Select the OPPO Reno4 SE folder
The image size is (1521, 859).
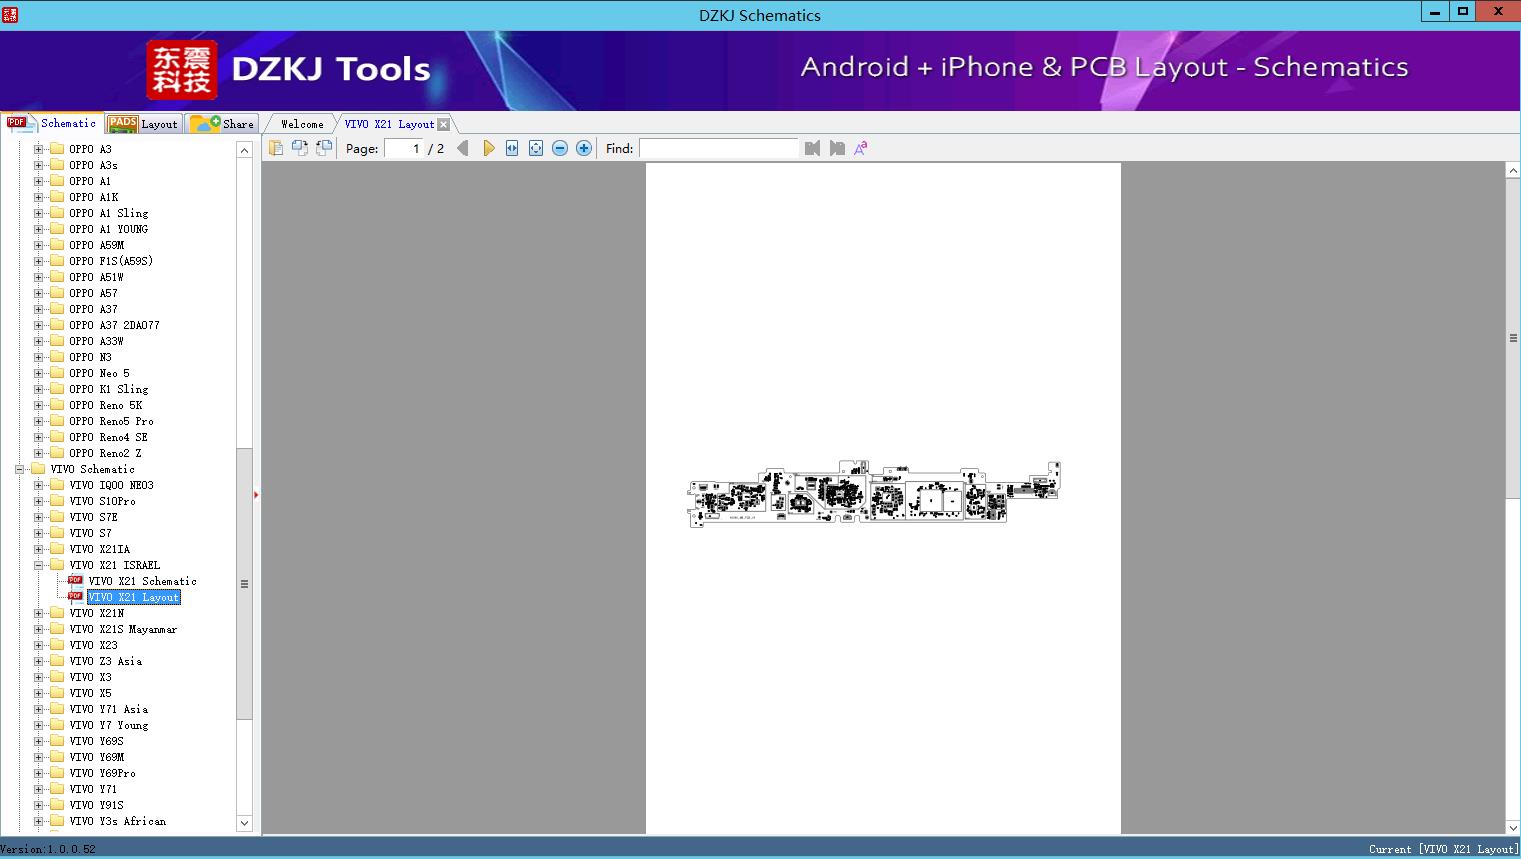pyautogui.click(x=108, y=437)
